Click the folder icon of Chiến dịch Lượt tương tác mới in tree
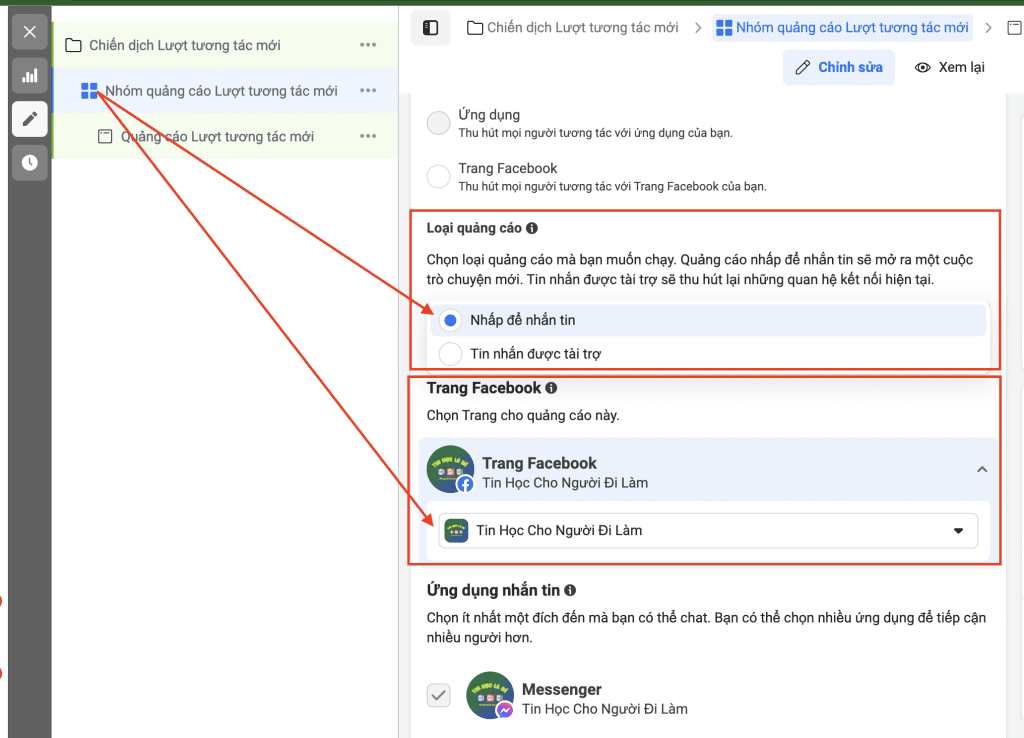Image resolution: width=1024 pixels, height=738 pixels. [73, 45]
